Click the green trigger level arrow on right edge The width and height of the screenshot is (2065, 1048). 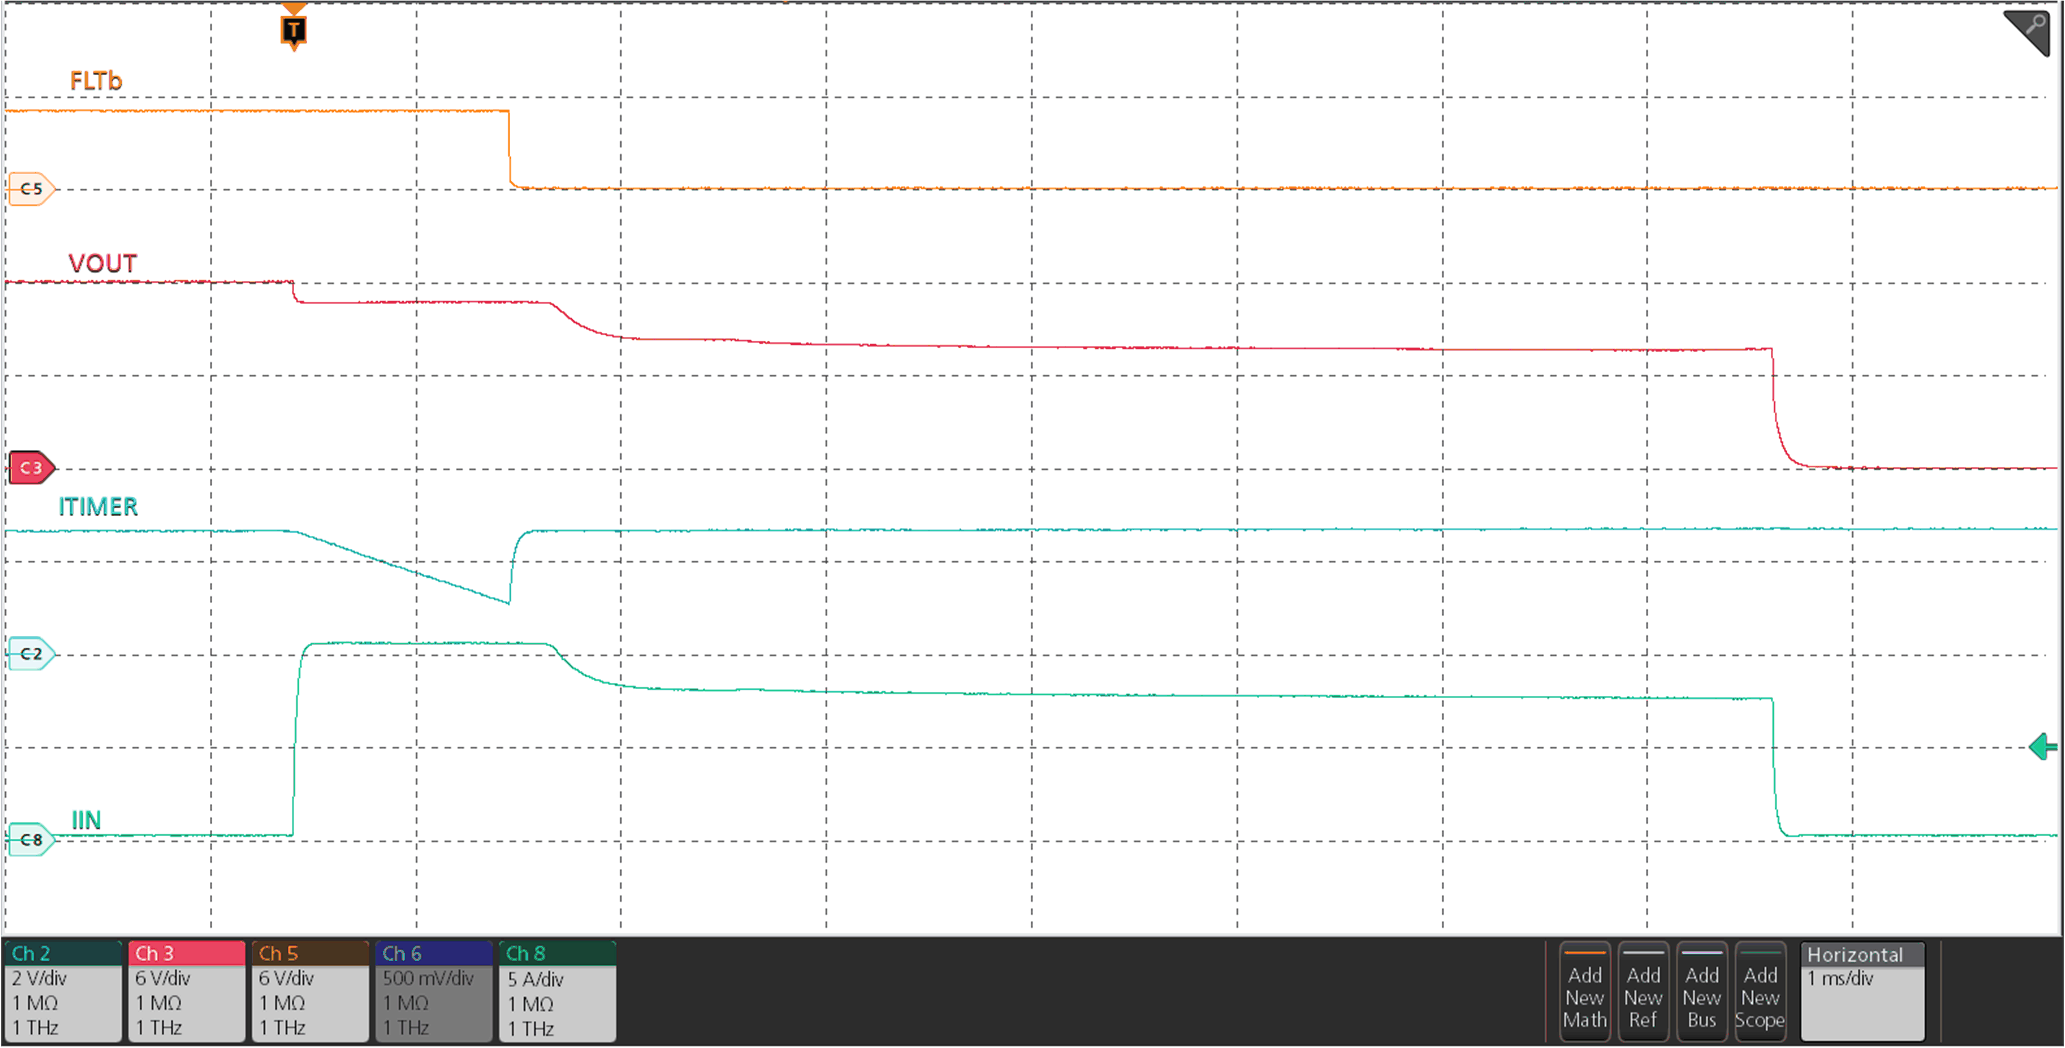[2042, 745]
